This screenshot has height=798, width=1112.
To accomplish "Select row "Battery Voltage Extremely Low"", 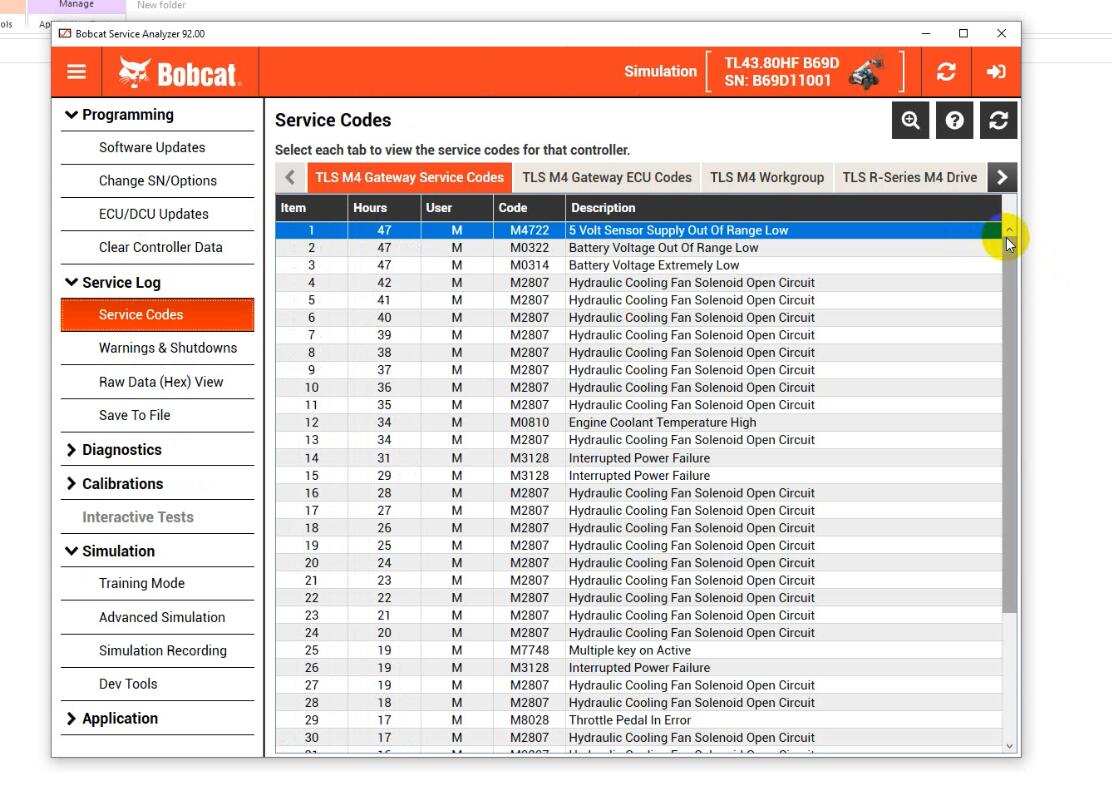I will [638, 265].
